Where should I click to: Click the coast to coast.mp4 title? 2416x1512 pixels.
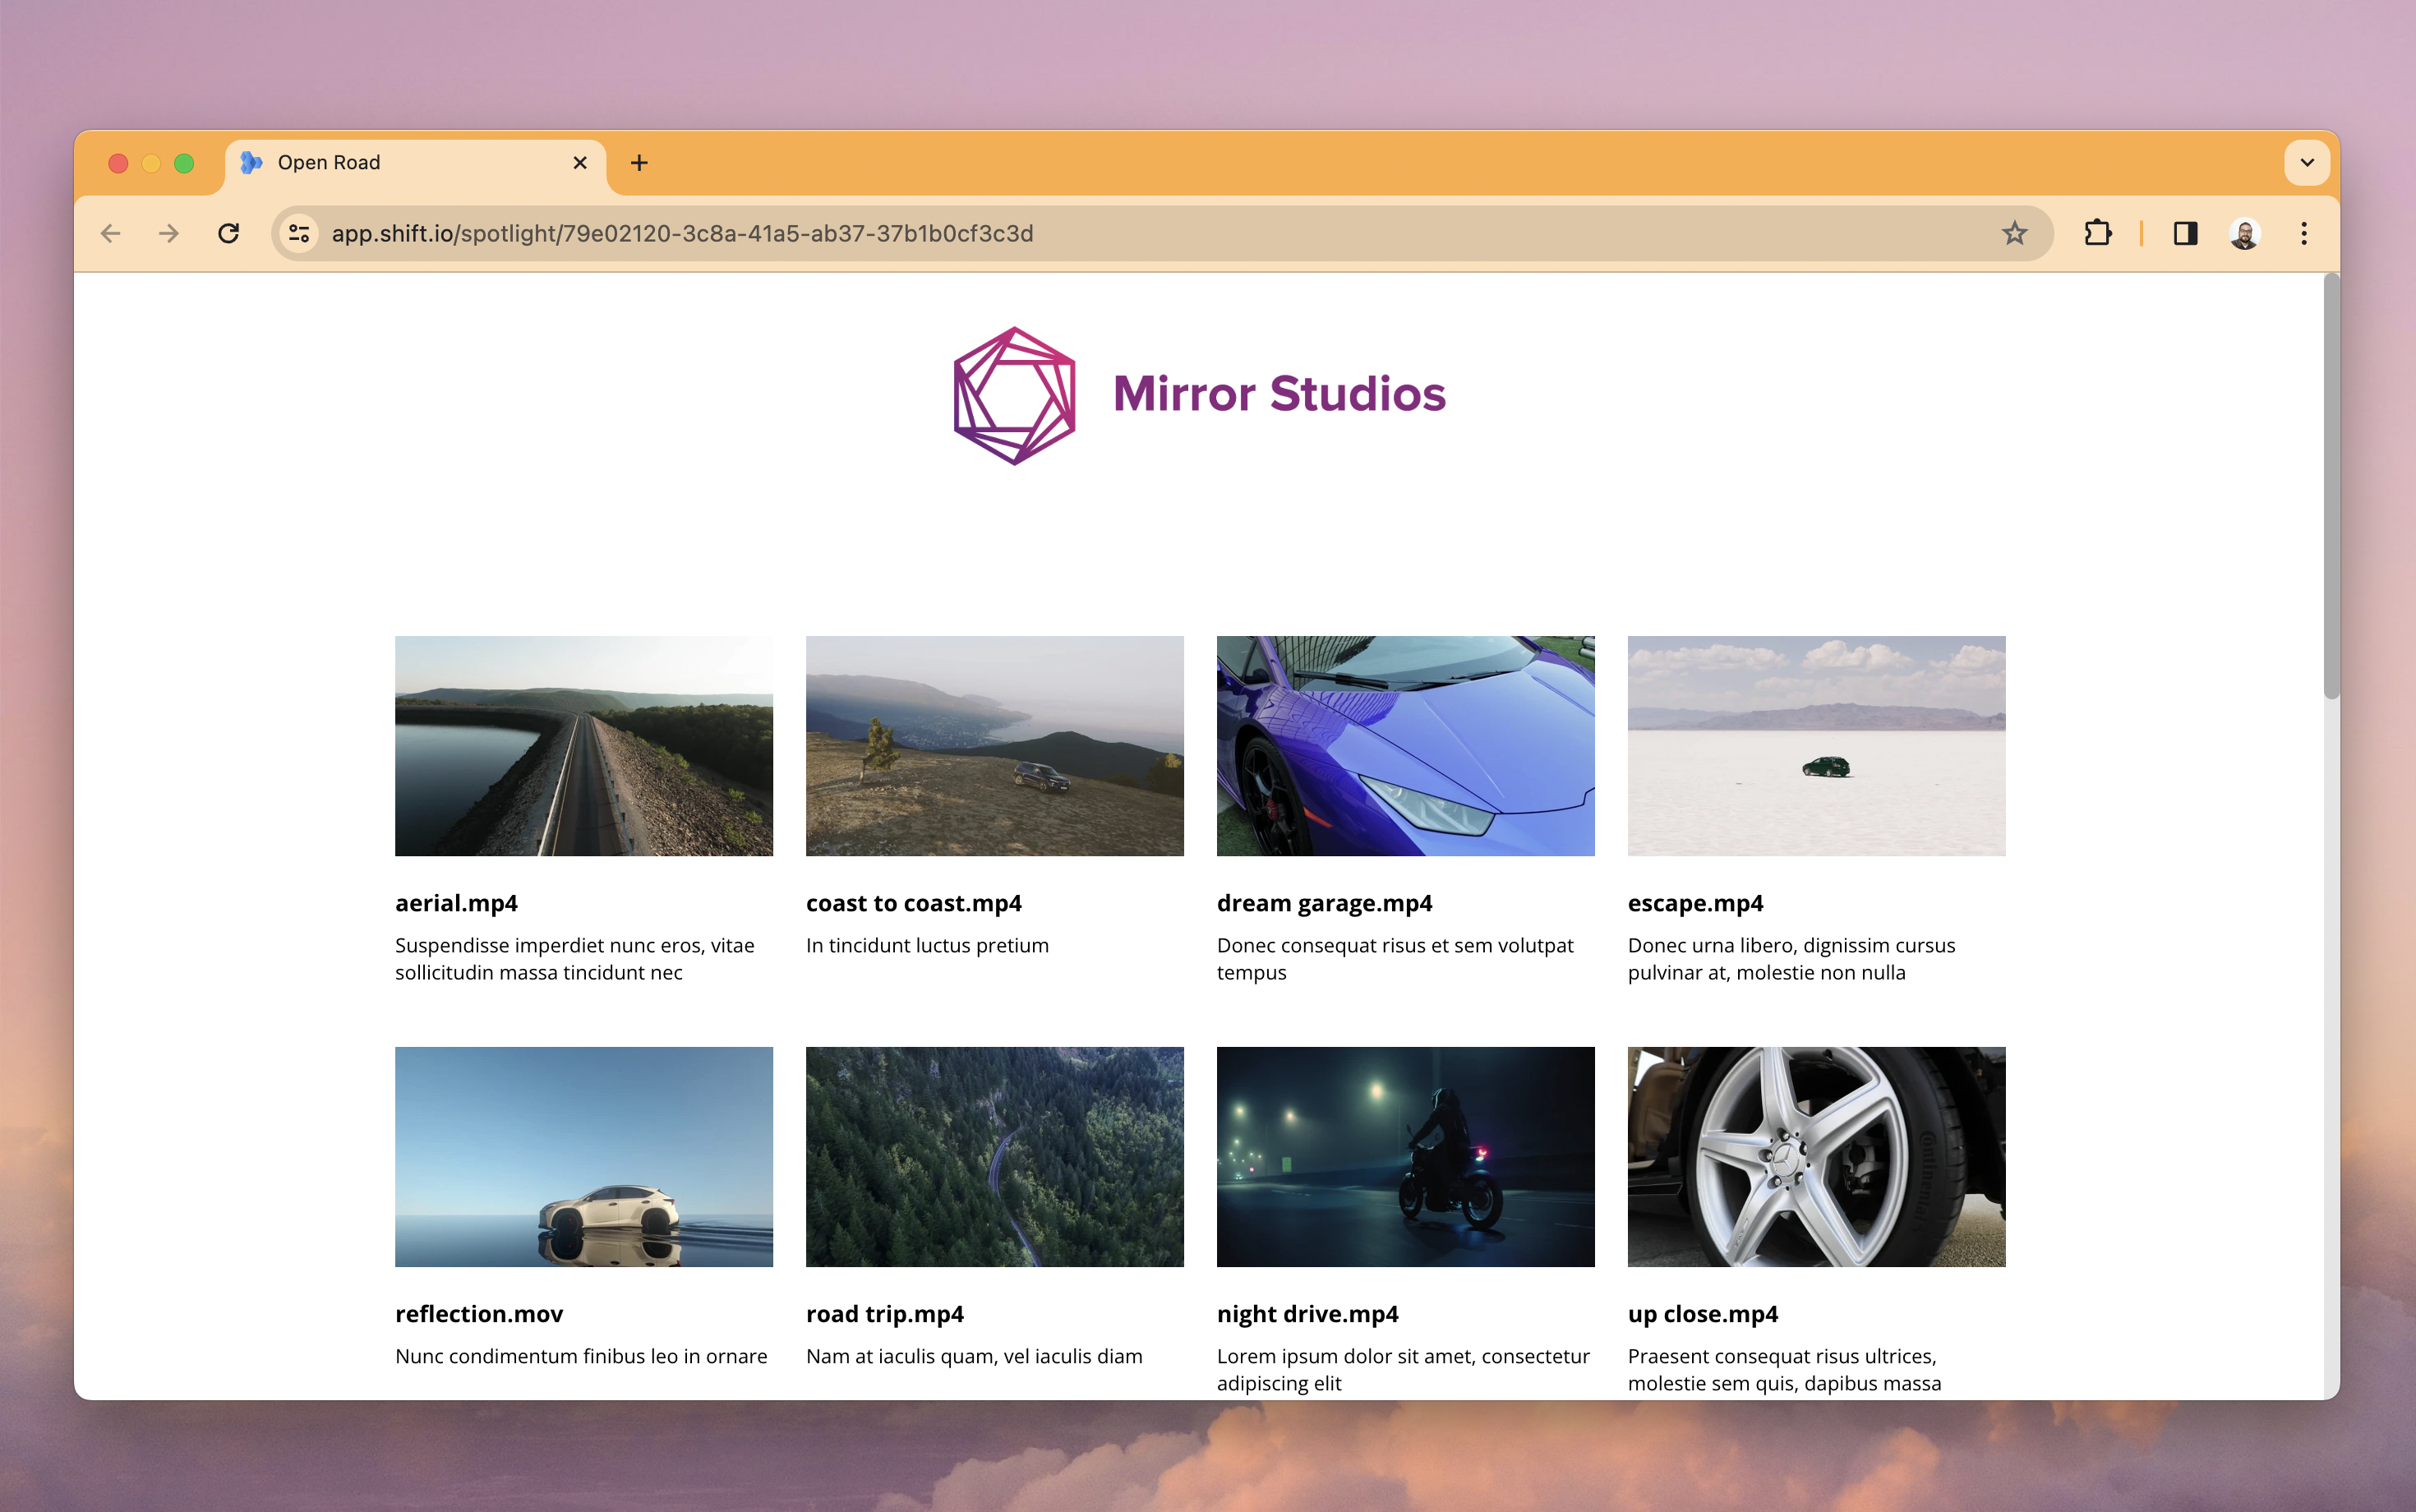coord(914,903)
